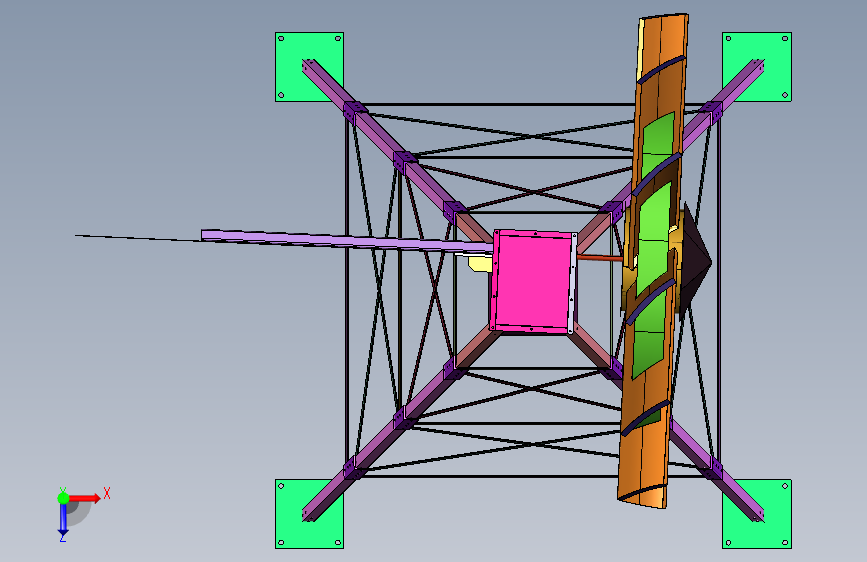
Task: Click the blue Z axis of the triad
Action: 63,520
